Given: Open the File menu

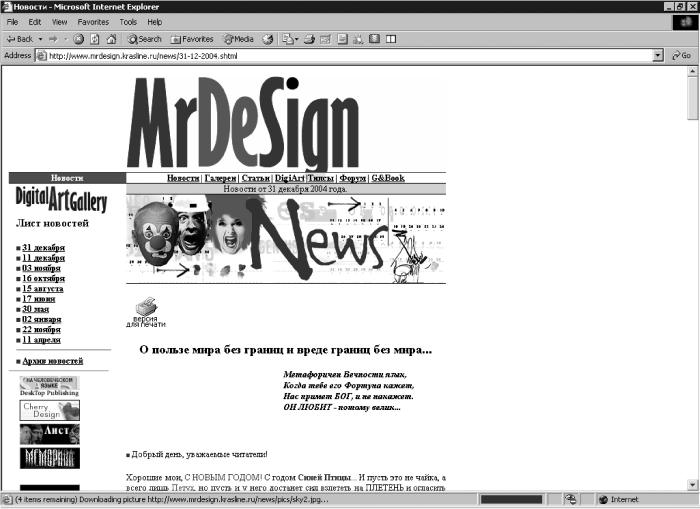Looking at the screenshot, I should (12, 22).
